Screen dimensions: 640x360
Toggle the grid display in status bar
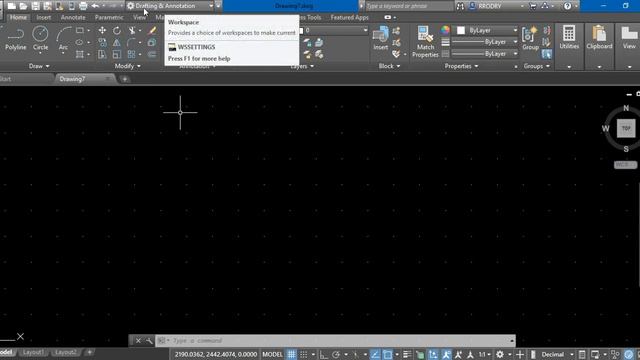point(291,354)
